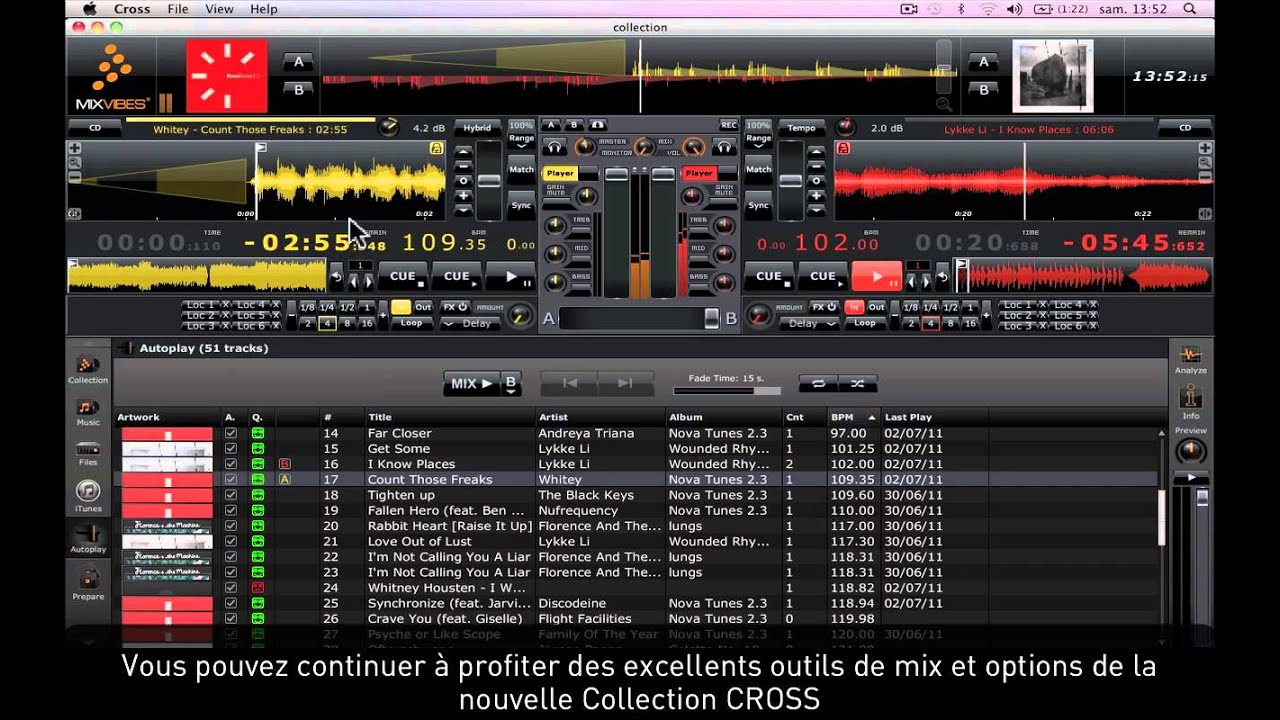1280x720 pixels.
Task: Open the Cross application menu
Action: (x=131, y=9)
